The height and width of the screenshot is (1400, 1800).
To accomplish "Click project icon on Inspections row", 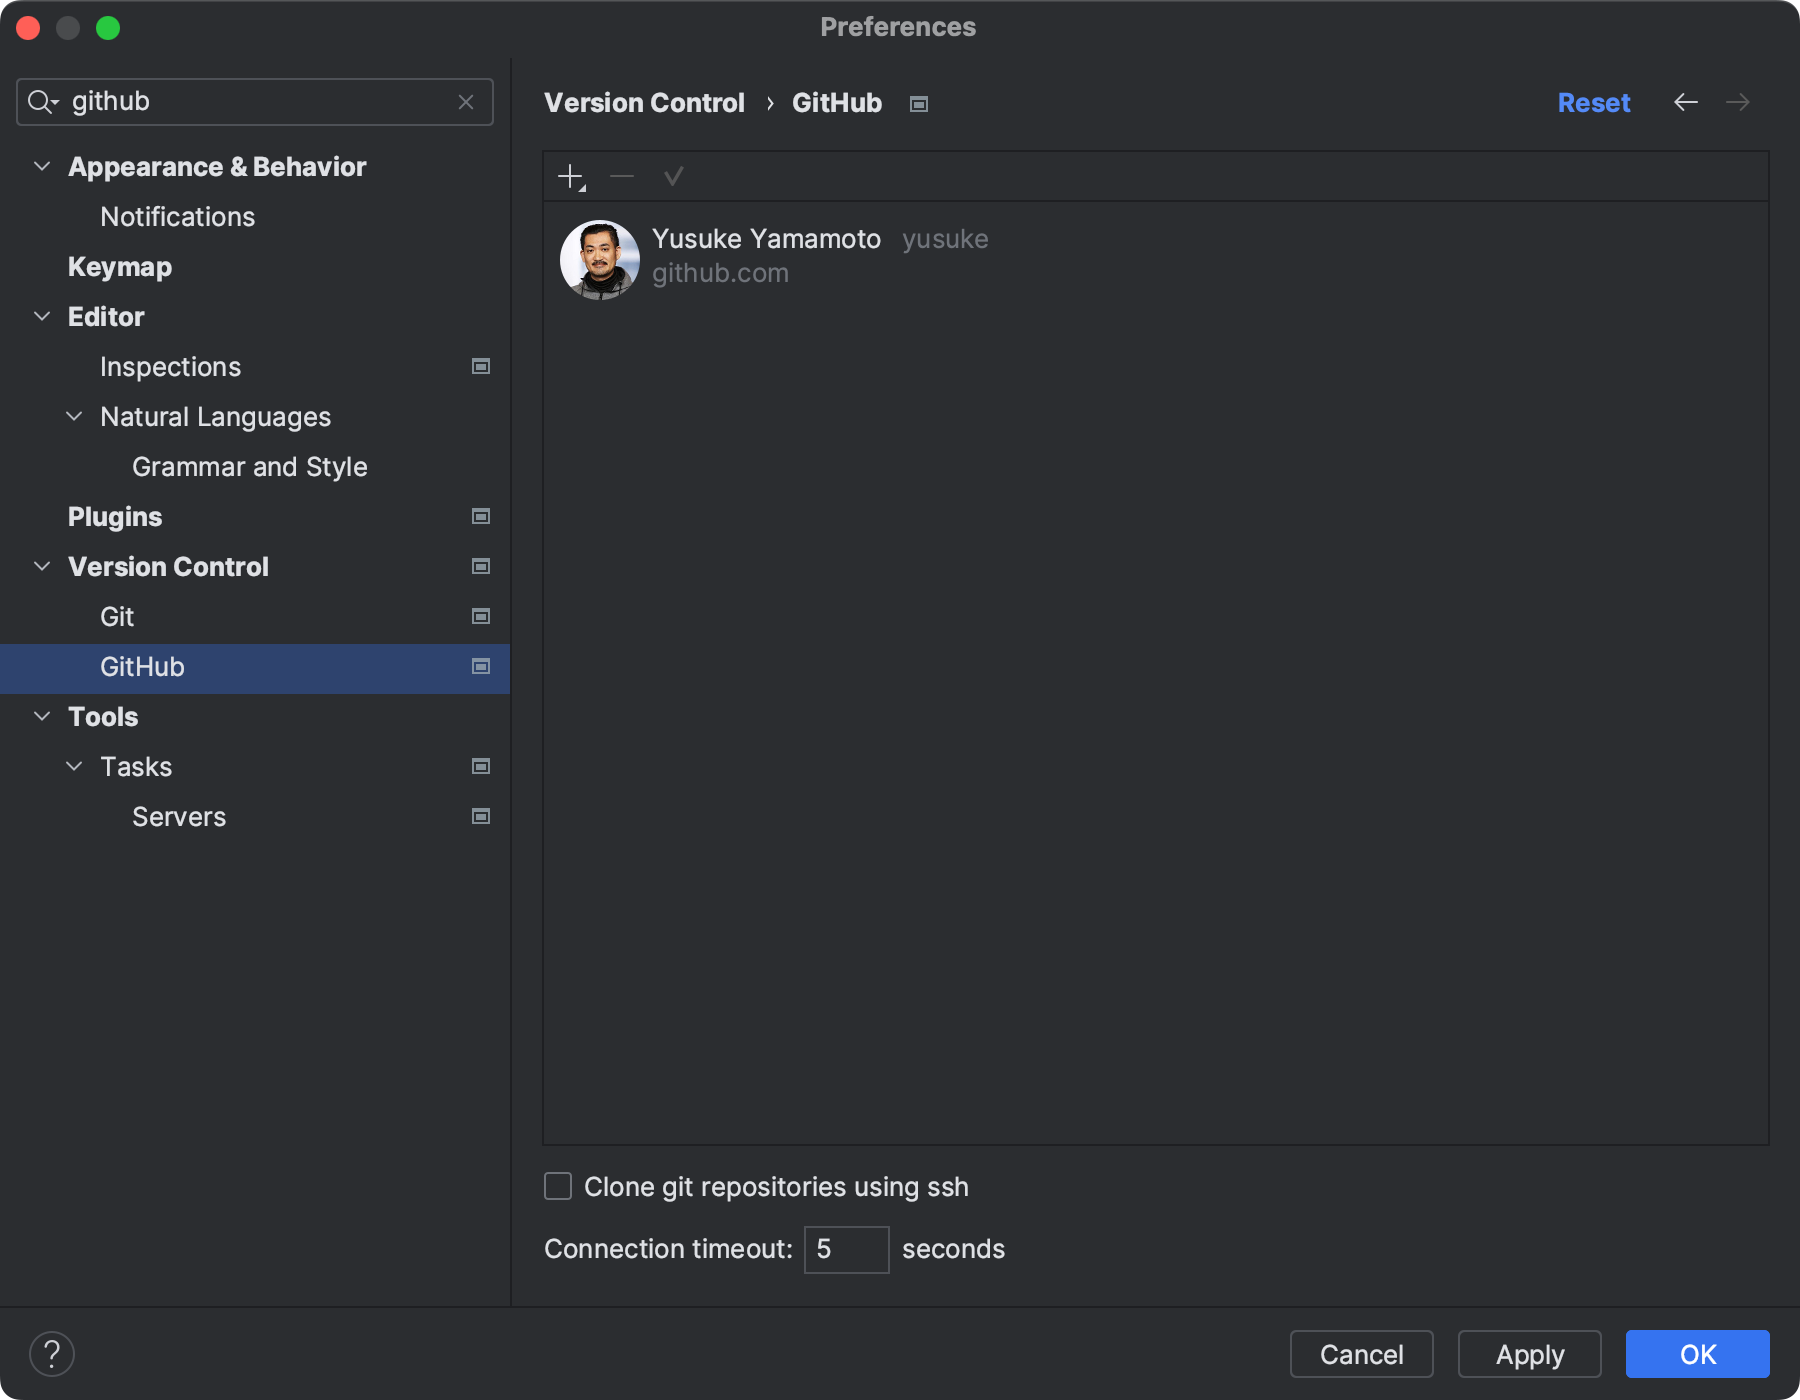I will [x=481, y=366].
